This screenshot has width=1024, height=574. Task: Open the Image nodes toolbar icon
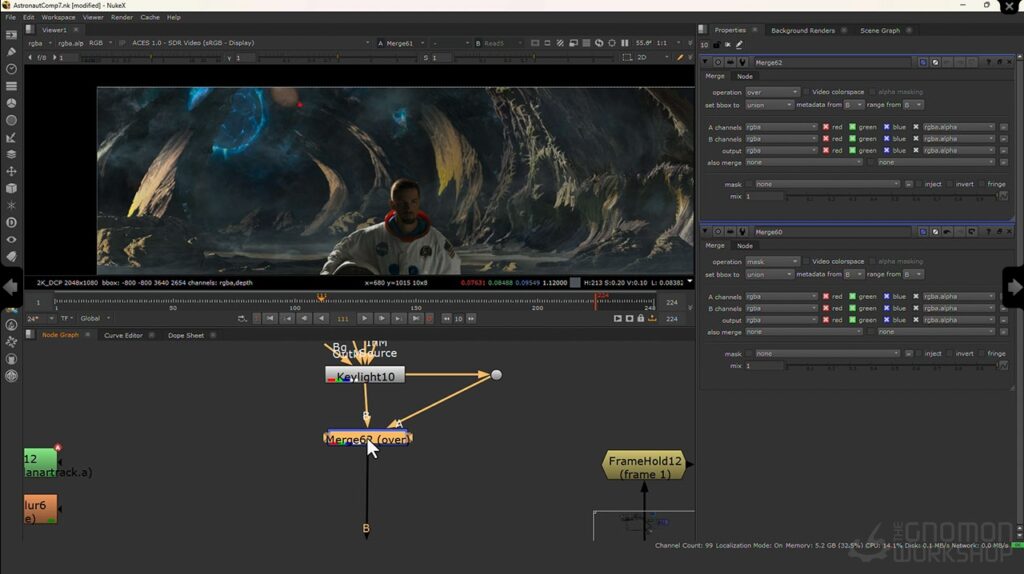point(11,35)
